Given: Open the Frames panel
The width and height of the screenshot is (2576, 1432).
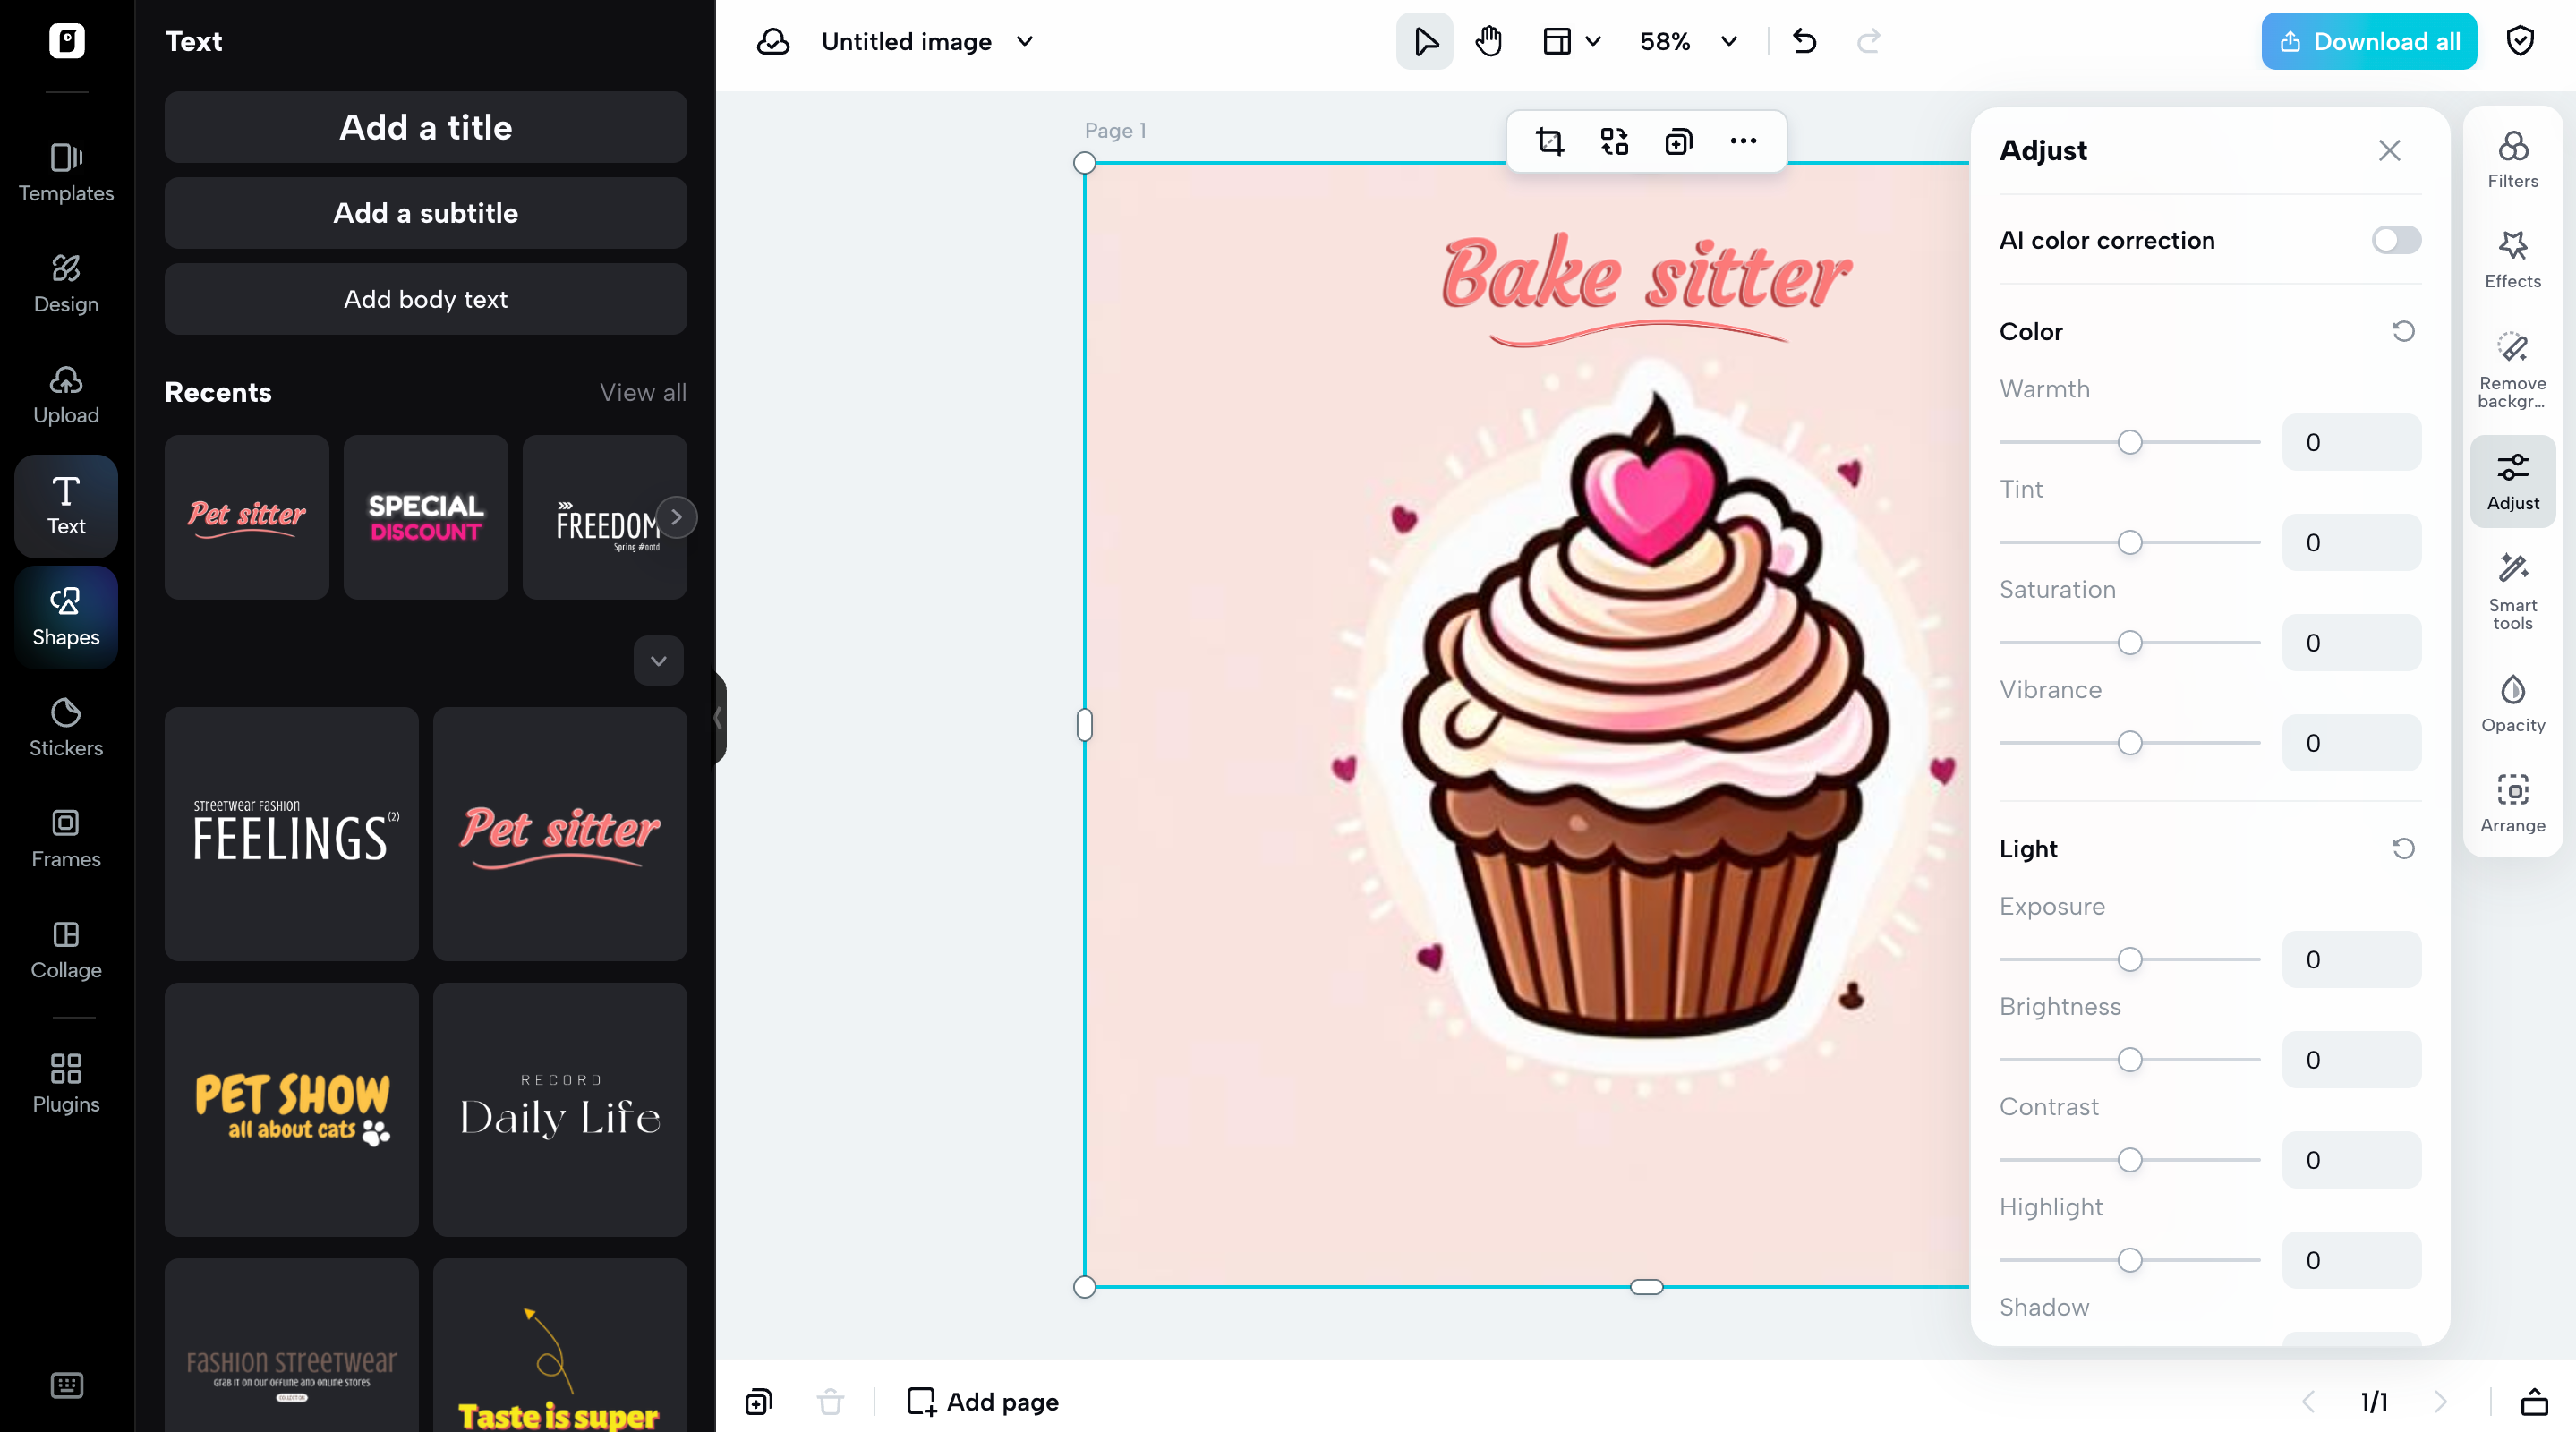Looking at the screenshot, I should (x=66, y=839).
